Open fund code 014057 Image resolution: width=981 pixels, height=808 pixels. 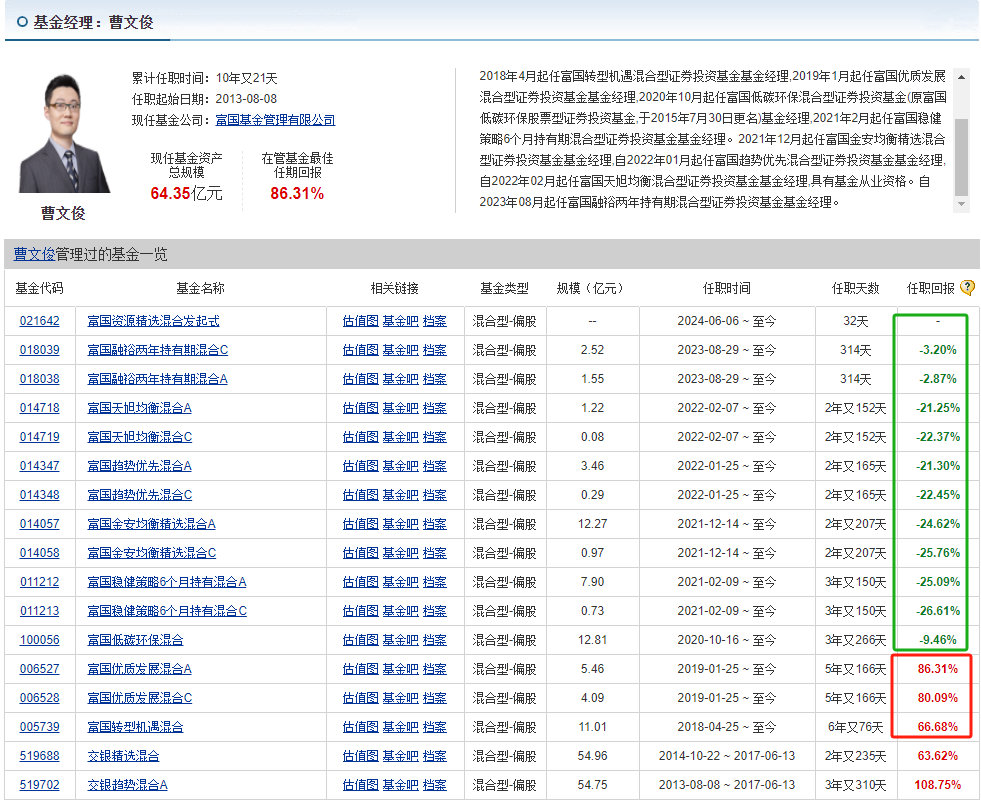pyautogui.click(x=39, y=524)
